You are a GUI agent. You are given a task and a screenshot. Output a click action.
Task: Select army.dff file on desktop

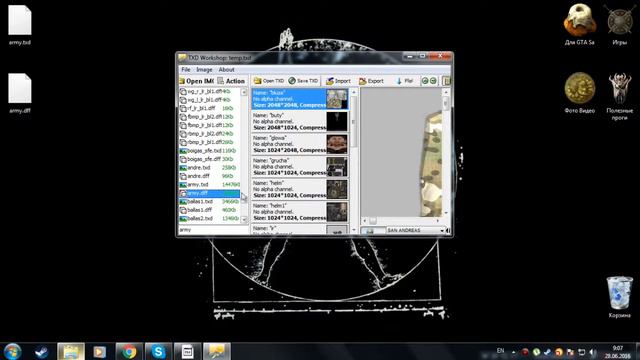[20, 93]
